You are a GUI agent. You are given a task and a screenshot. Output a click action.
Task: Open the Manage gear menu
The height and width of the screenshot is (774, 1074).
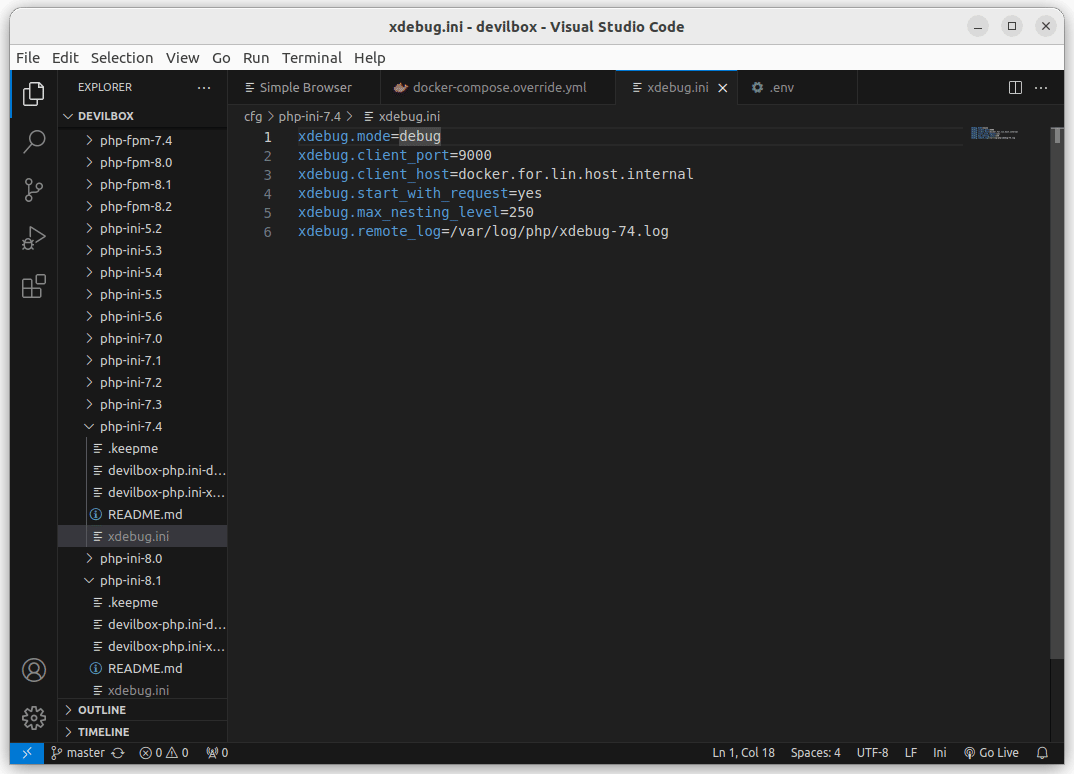[34, 717]
